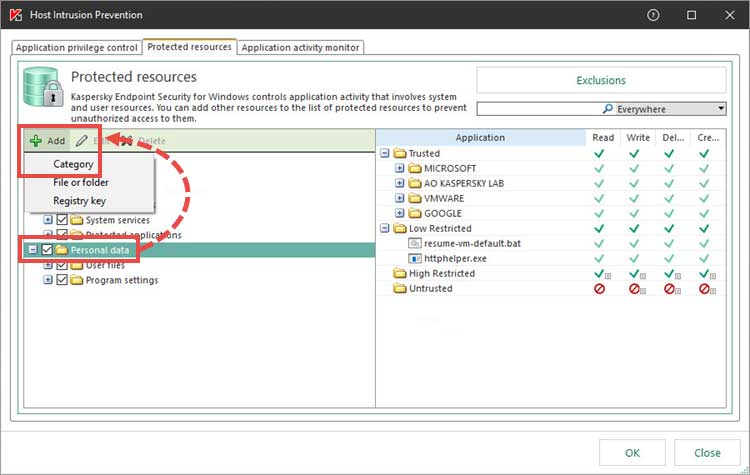Click the Read block icon for Untrusted
Viewport: 750px width, 475px height.
[599, 289]
